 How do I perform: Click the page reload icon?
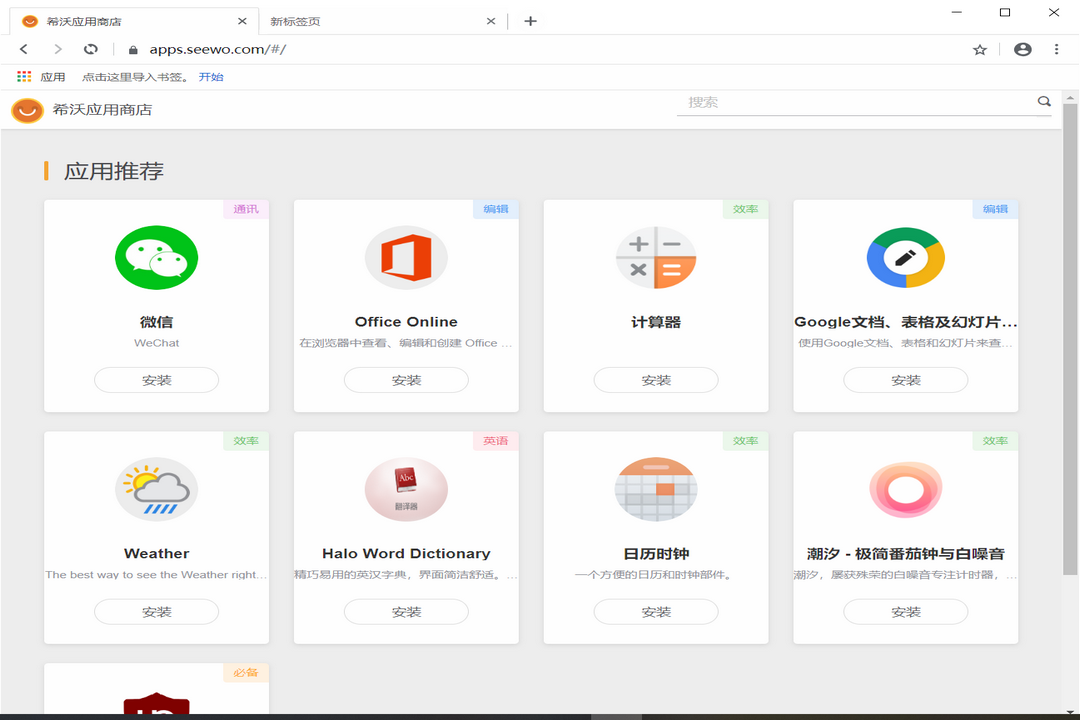click(x=90, y=48)
